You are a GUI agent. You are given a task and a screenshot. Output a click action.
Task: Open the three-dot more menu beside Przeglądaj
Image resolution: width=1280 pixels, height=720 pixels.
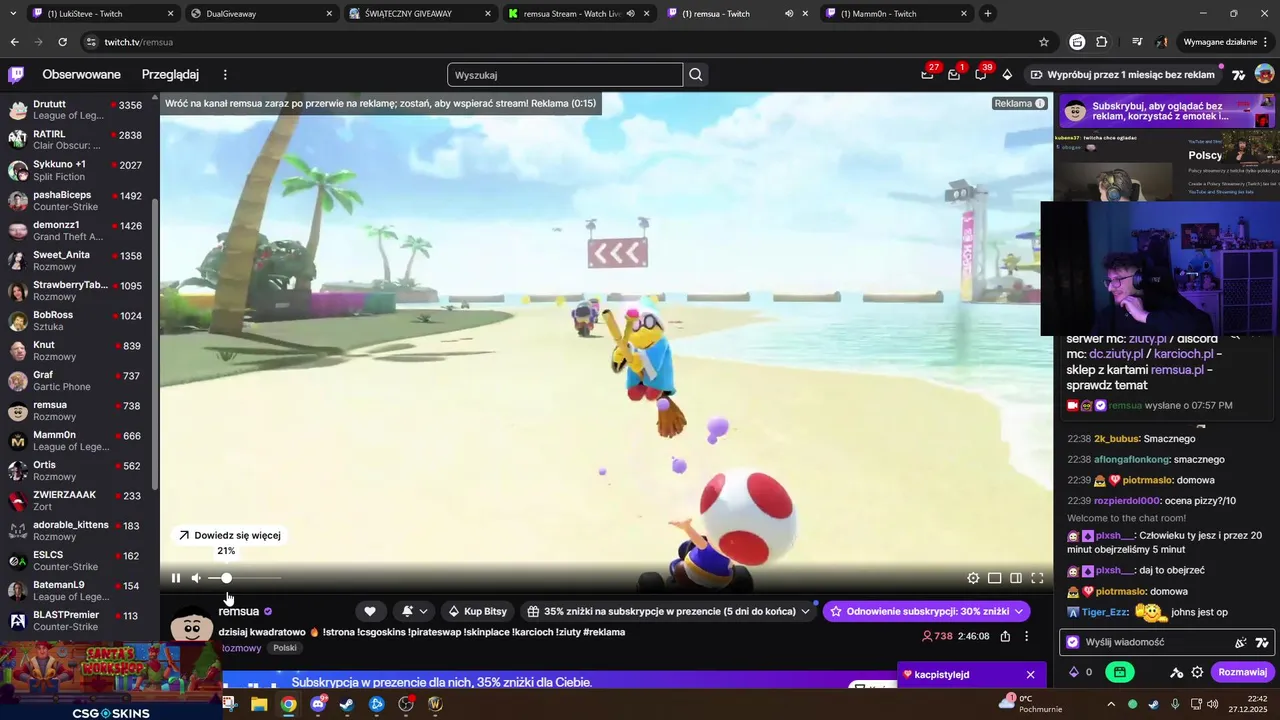tap(225, 74)
